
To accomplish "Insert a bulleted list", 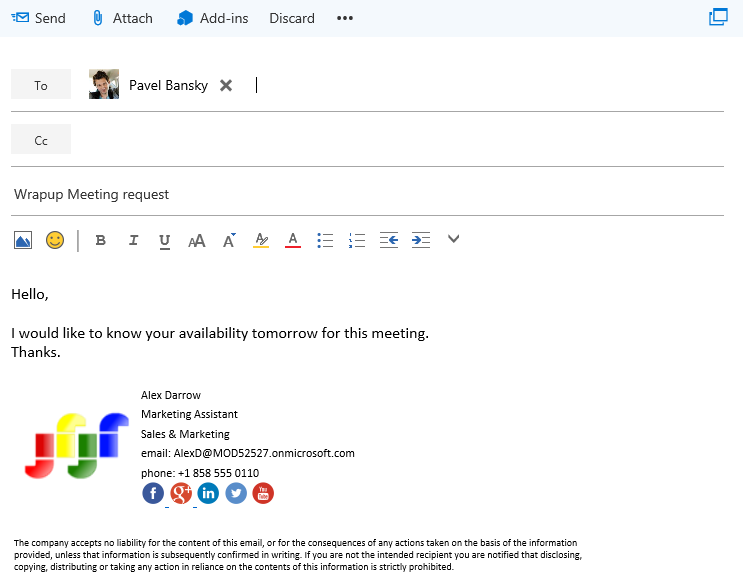I will 325,240.
